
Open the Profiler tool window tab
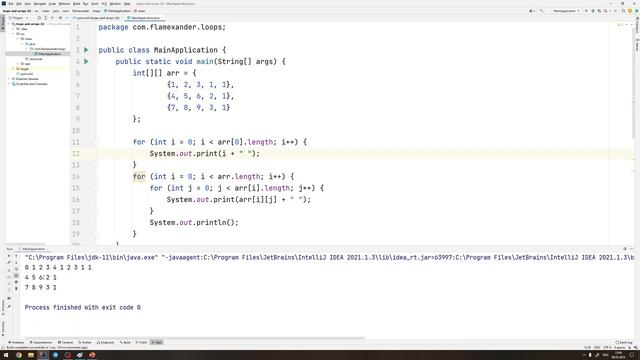(x=85, y=342)
